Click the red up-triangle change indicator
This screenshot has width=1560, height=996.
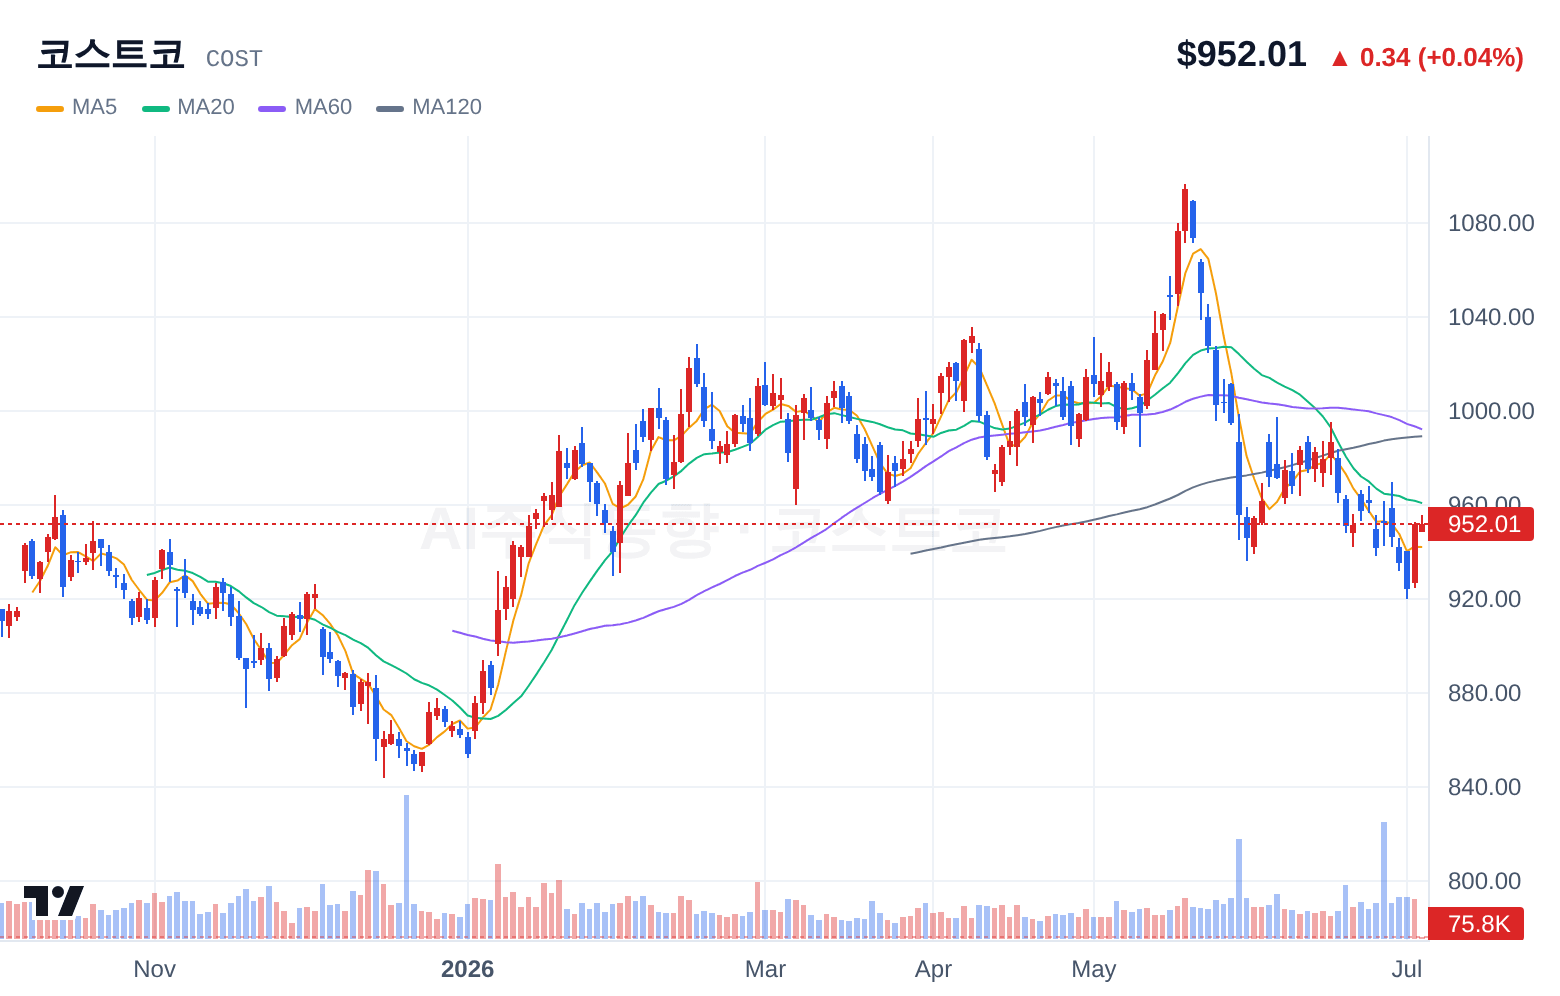pyautogui.click(x=1339, y=59)
